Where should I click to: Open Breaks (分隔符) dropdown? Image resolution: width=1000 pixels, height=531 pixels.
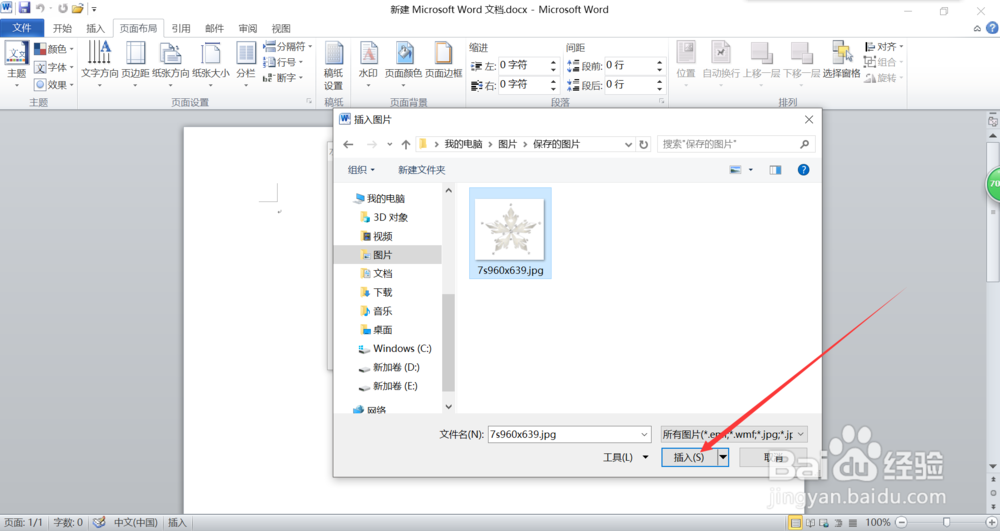tap(288, 47)
